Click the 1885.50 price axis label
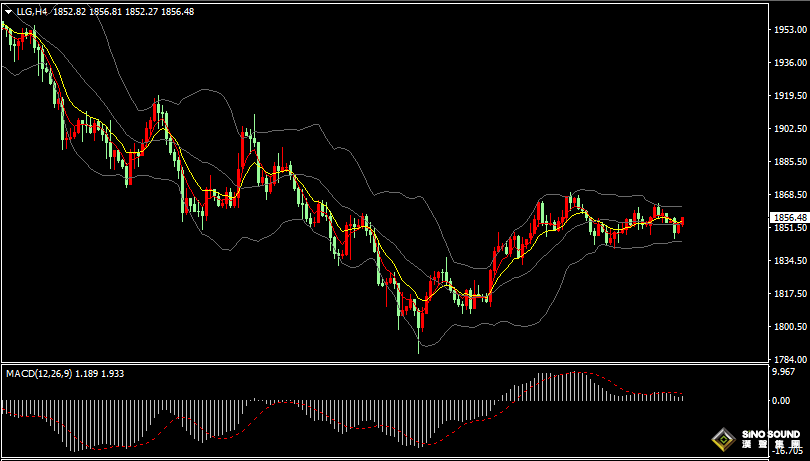810x461 pixels. pos(789,162)
